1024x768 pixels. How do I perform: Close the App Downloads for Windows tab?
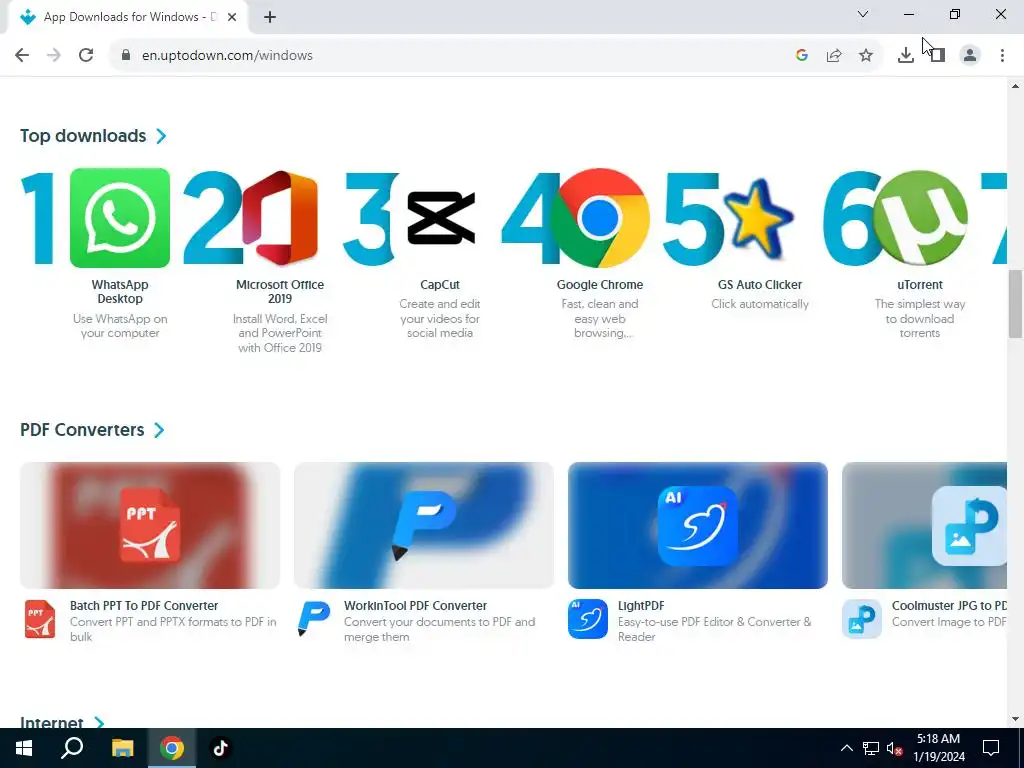tap(232, 17)
